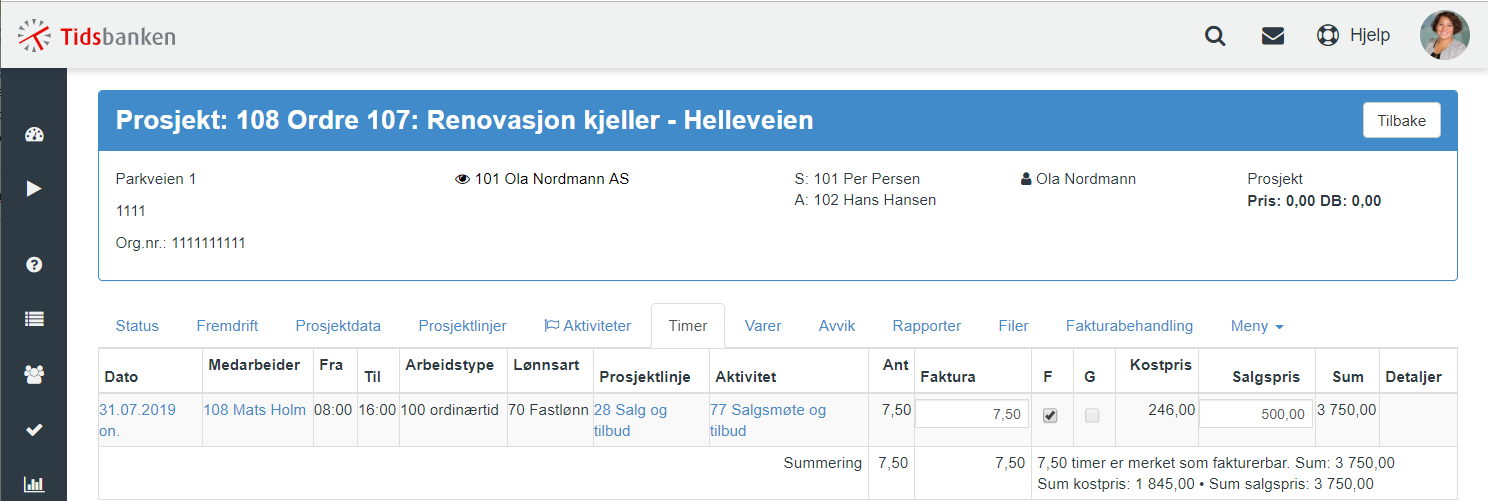Viewport: 1488px width, 501px height.
Task: Click the eye icon beside Ola Nordmann AS
Action: click(x=462, y=180)
